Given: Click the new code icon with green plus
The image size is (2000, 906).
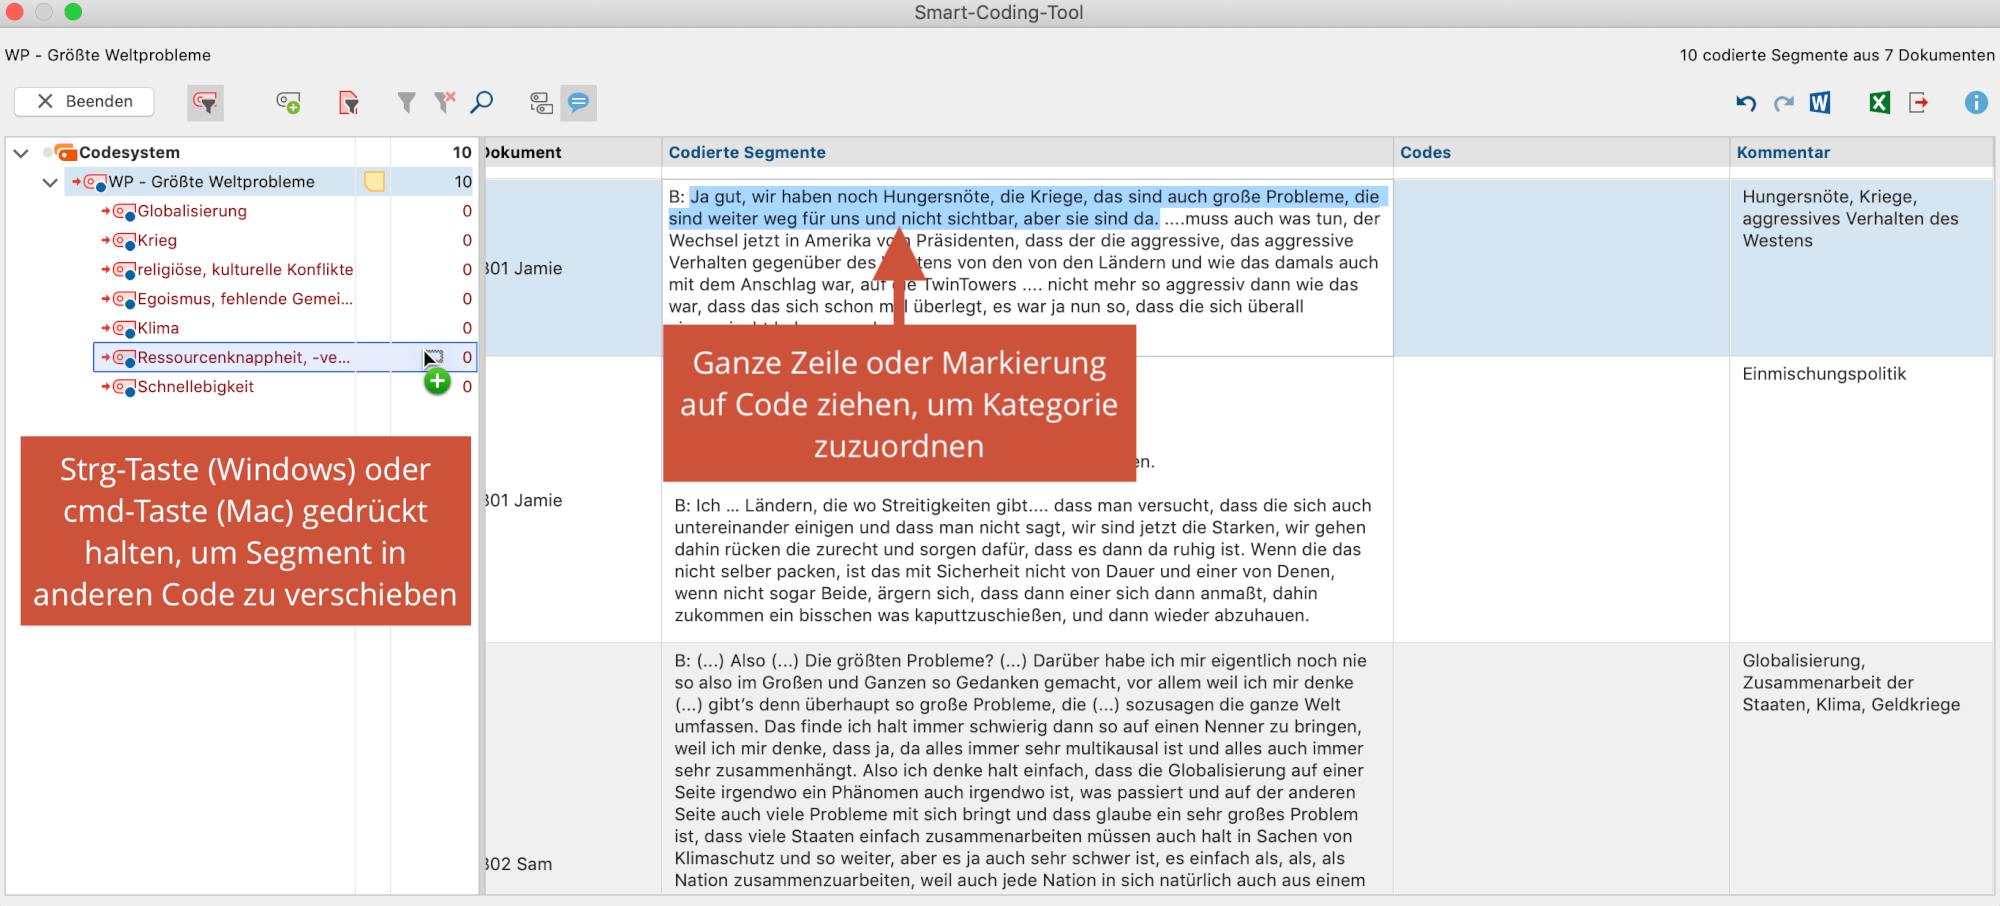Looking at the screenshot, I should [x=288, y=102].
